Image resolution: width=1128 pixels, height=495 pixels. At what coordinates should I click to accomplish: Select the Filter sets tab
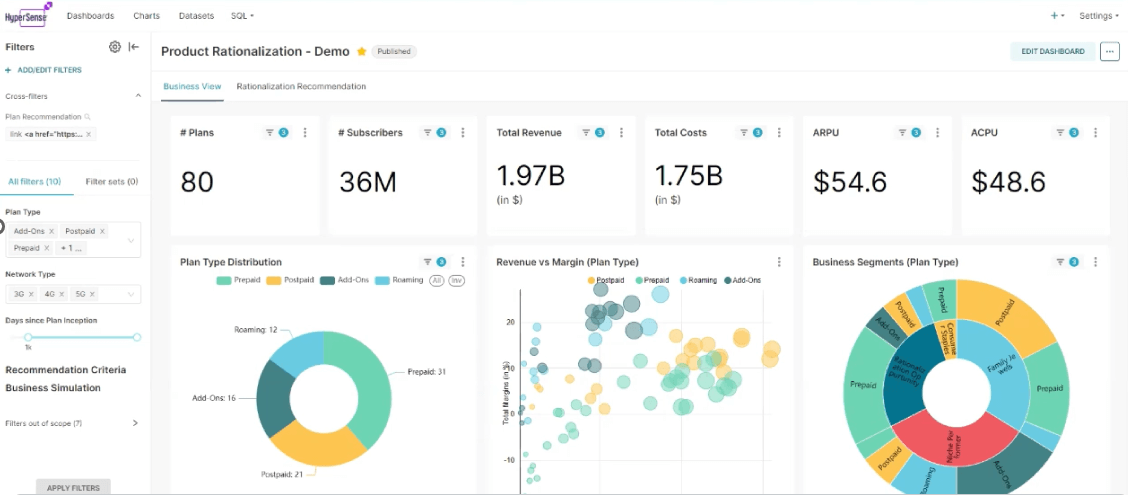(111, 181)
